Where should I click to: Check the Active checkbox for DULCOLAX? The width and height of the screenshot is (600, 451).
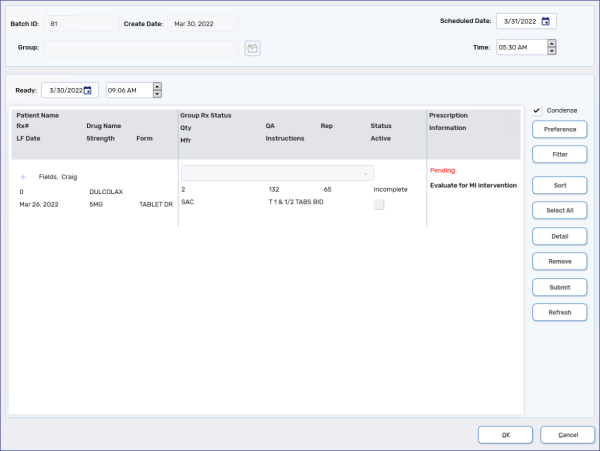pyautogui.click(x=379, y=204)
